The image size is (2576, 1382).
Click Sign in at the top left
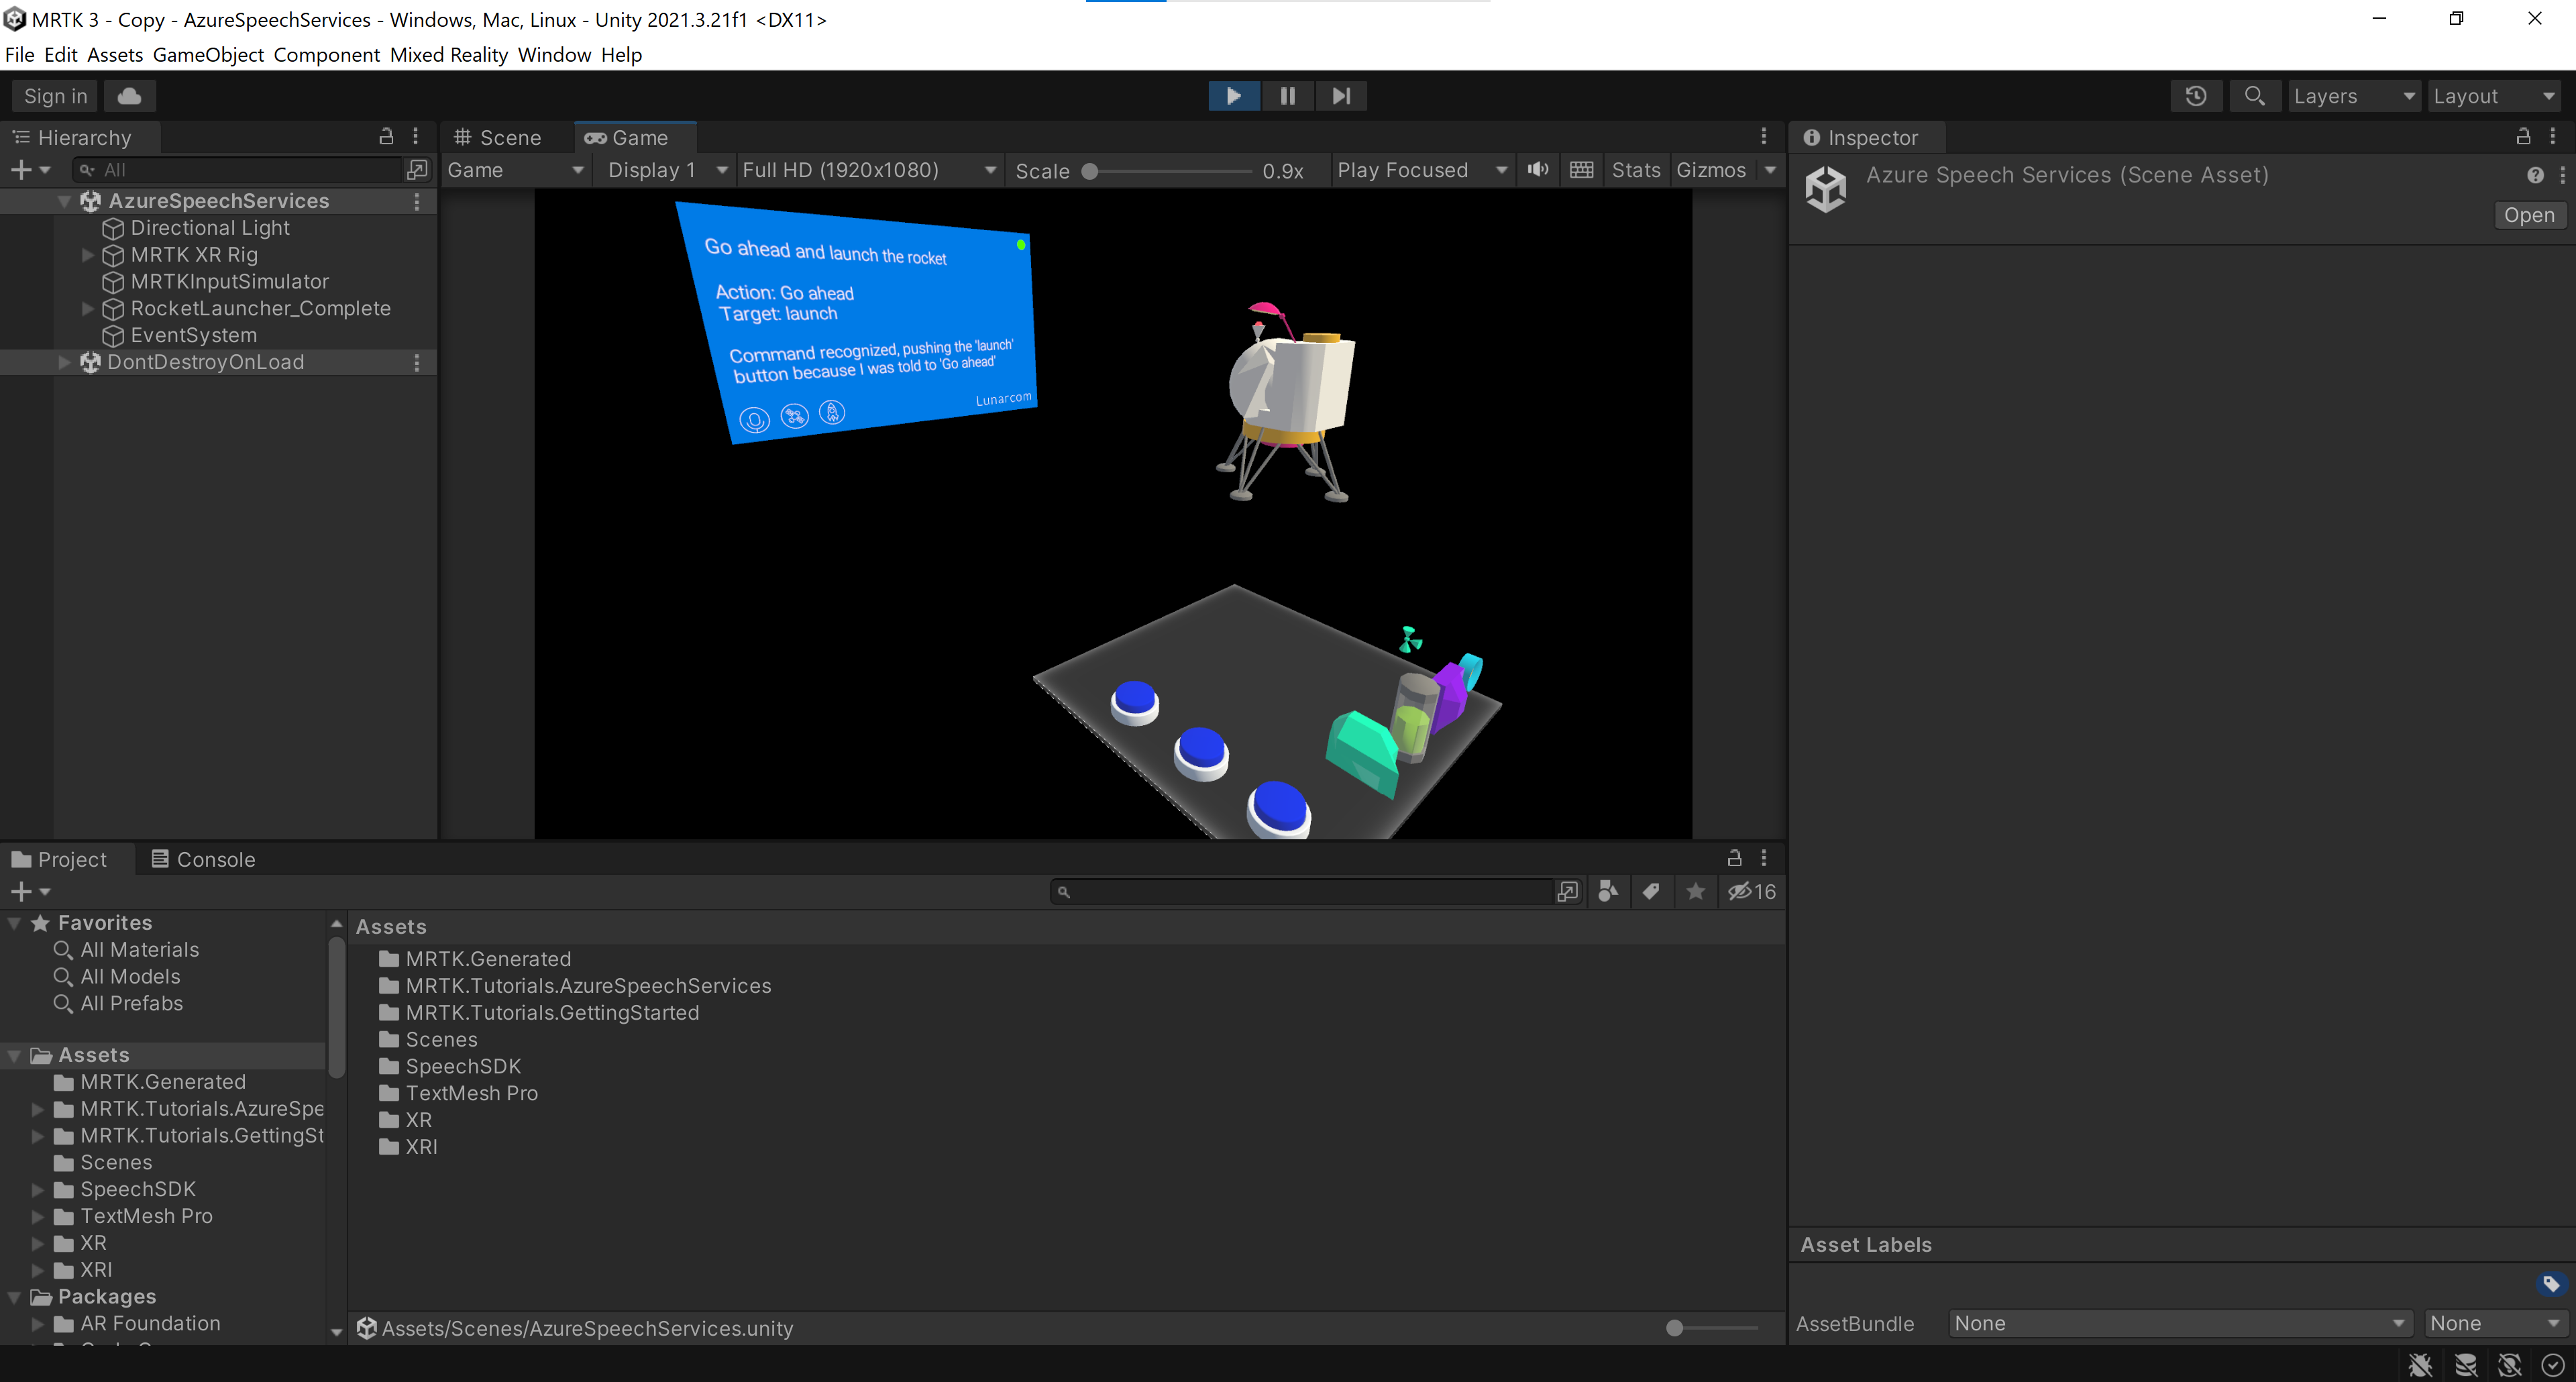(x=54, y=95)
